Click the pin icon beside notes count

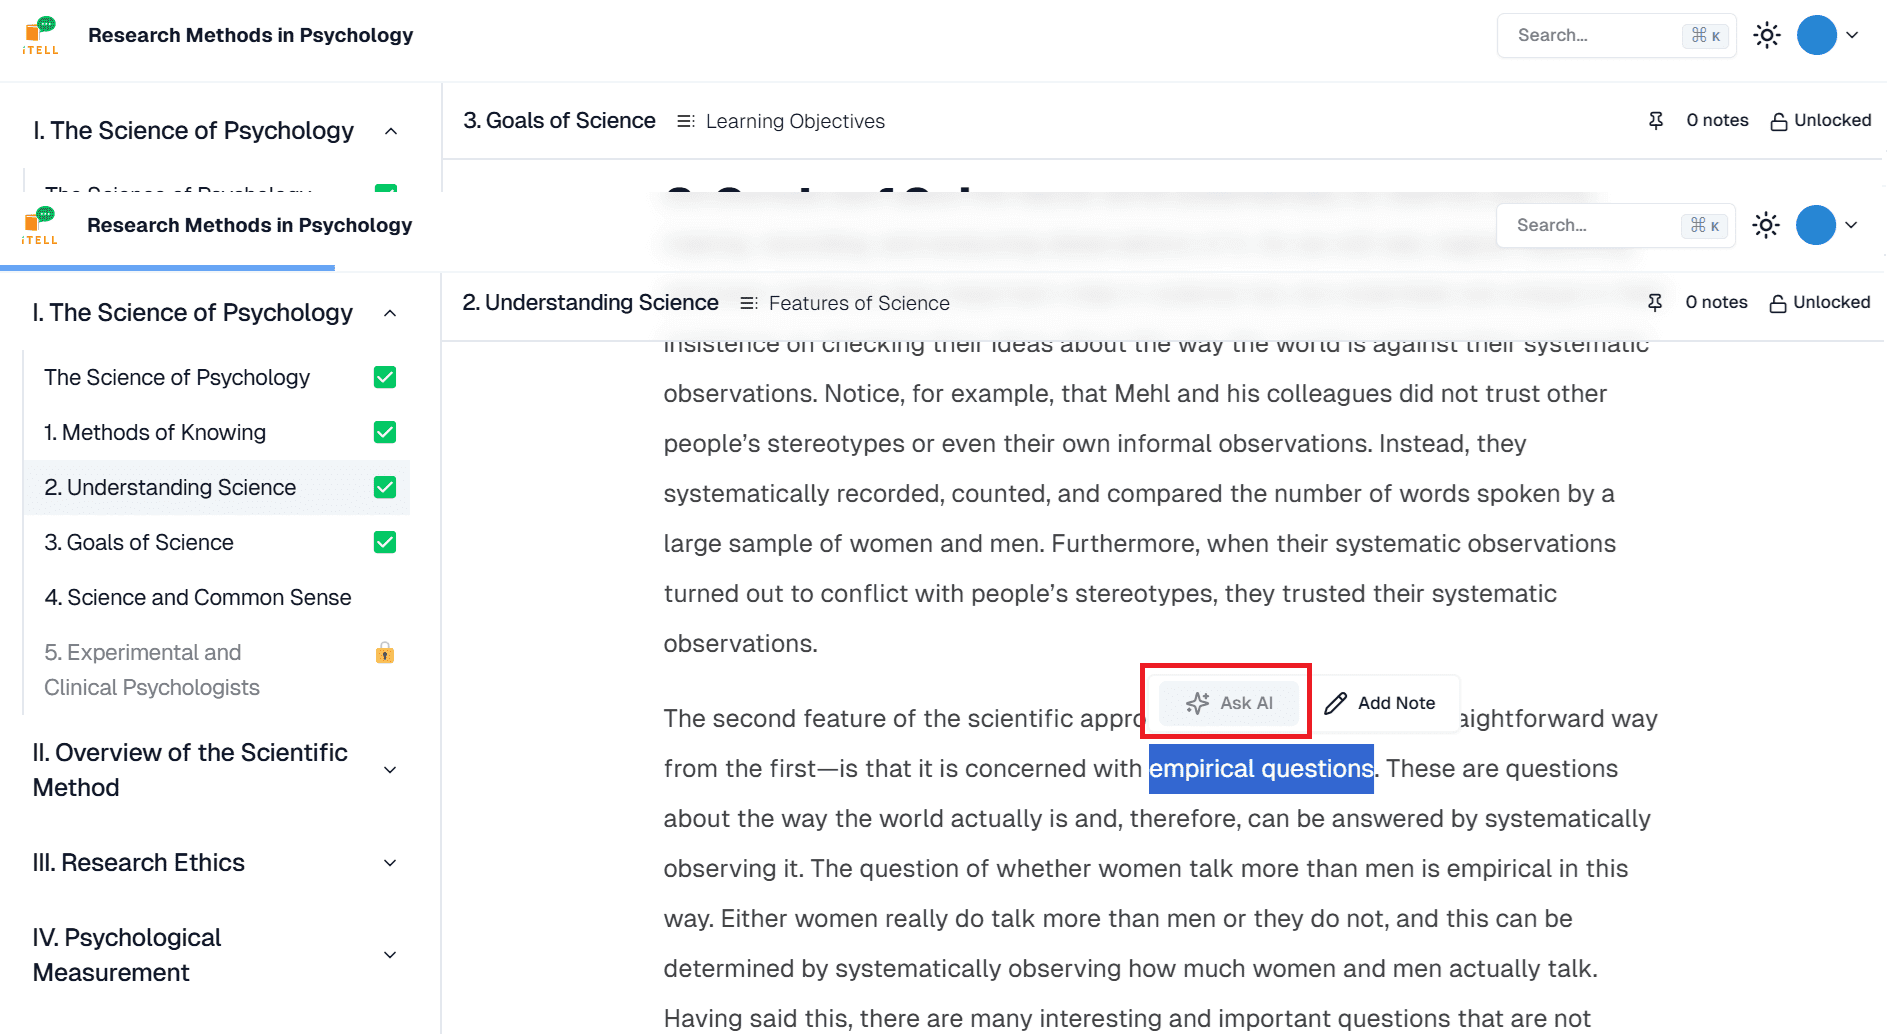coord(1655,302)
